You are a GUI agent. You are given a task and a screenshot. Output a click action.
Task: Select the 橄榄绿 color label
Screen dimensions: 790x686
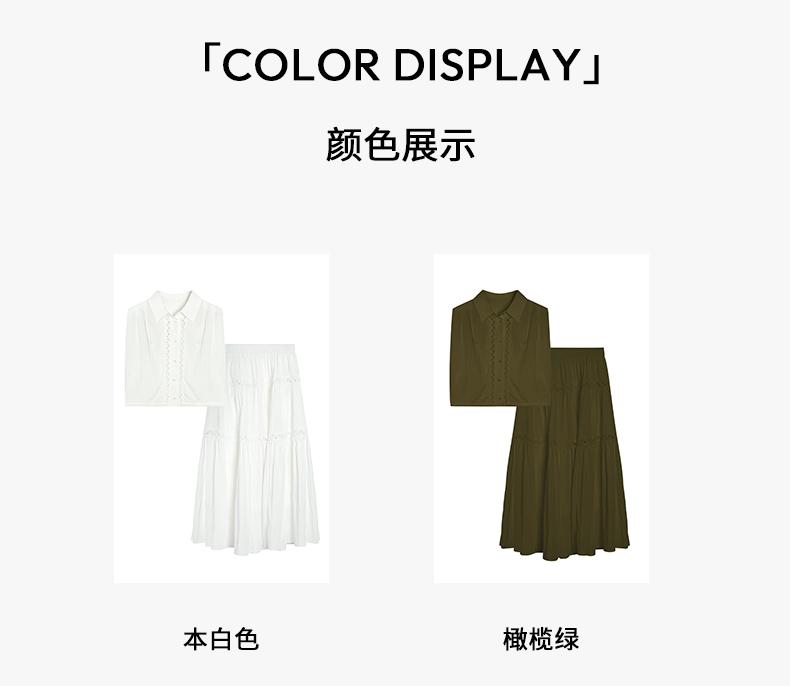[541, 639]
